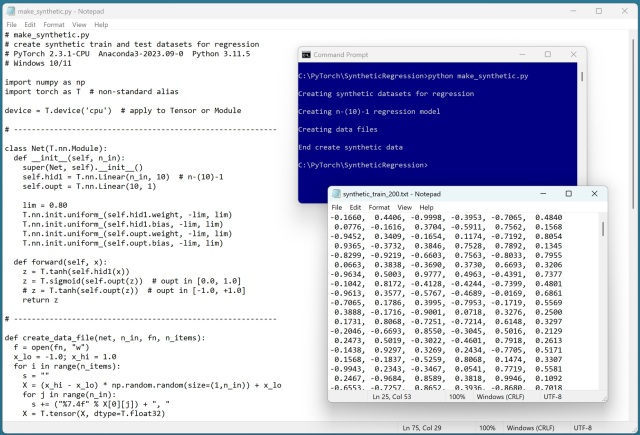The image size is (640, 435).
Task: Close the synthetic_train_200.txt Notepad window
Action: coord(594,193)
